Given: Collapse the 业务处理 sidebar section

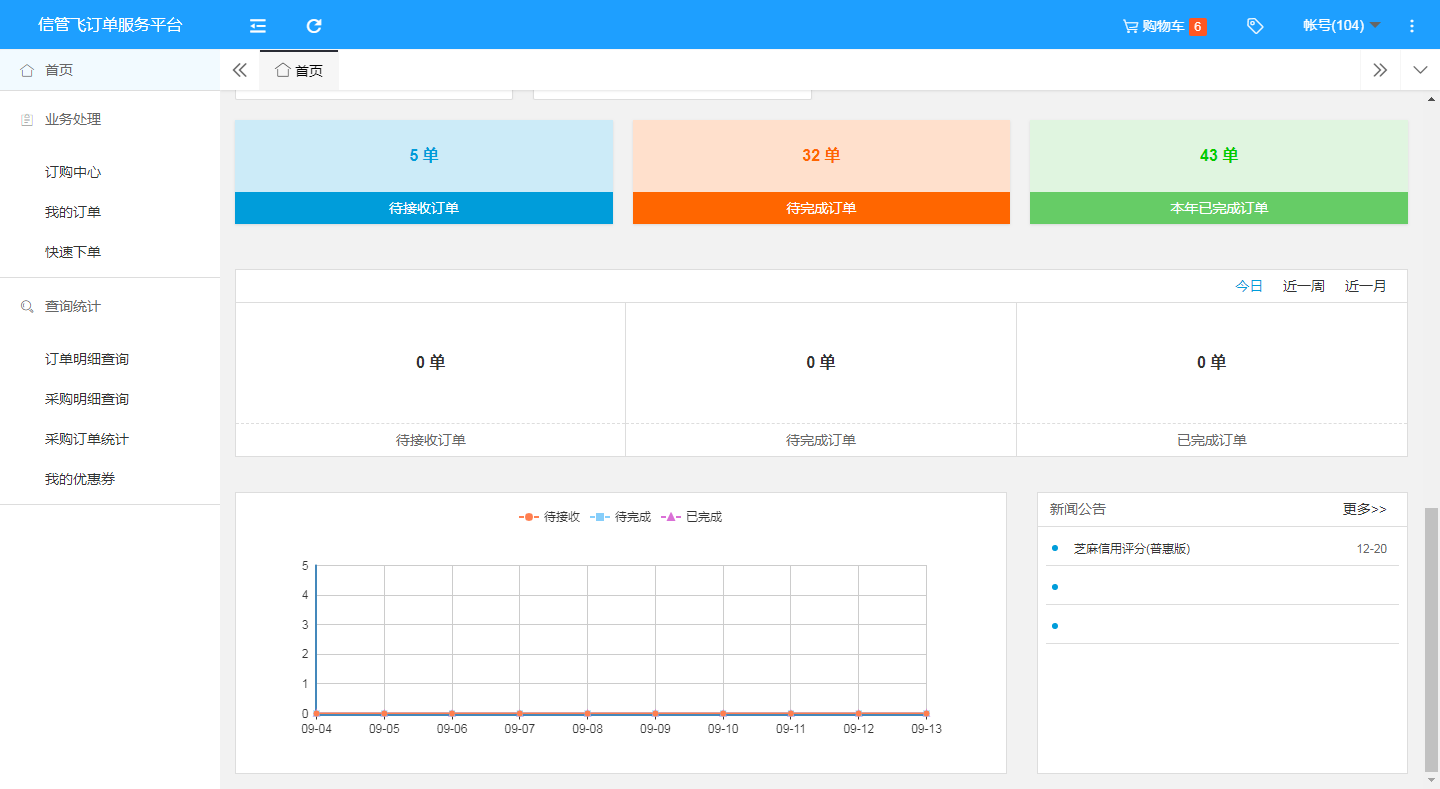Looking at the screenshot, I should [x=72, y=119].
